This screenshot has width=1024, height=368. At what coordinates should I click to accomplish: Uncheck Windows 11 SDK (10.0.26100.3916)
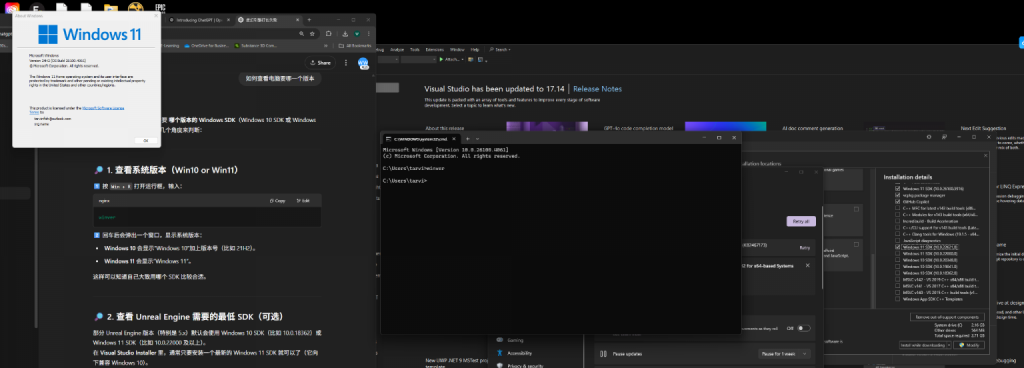(897, 188)
